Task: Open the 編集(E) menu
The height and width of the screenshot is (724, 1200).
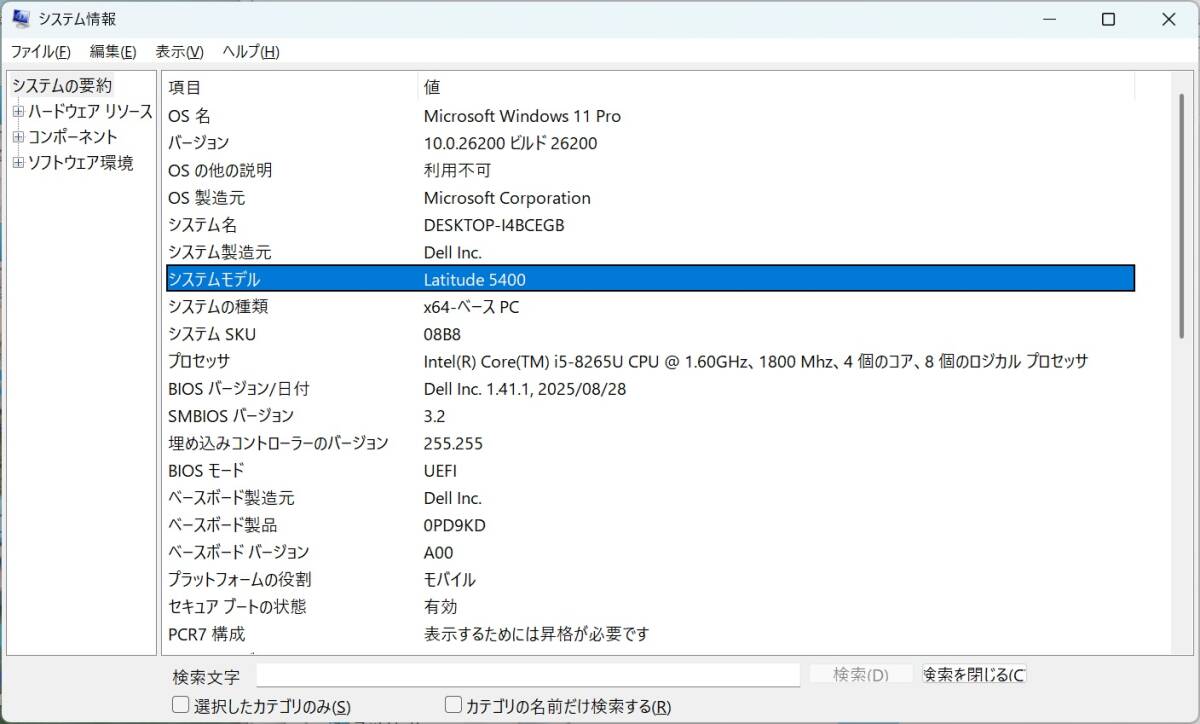Action: click(113, 52)
